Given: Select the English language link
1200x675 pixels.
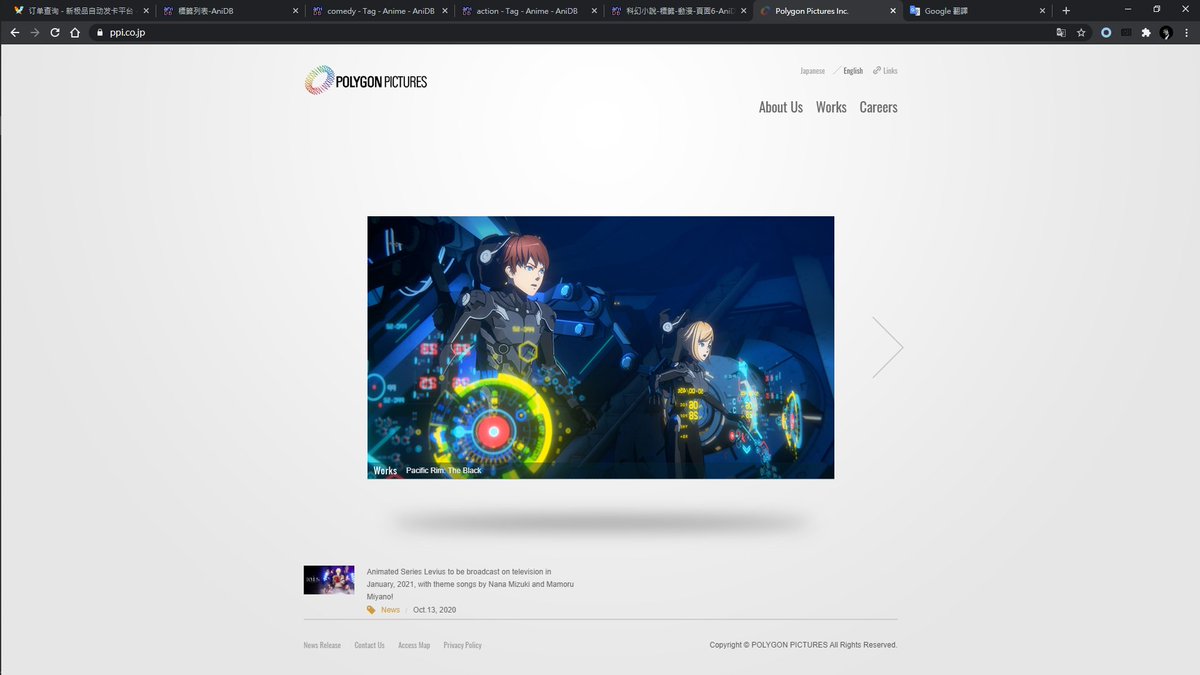Looking at the screenshot, I should pos(853,71).
